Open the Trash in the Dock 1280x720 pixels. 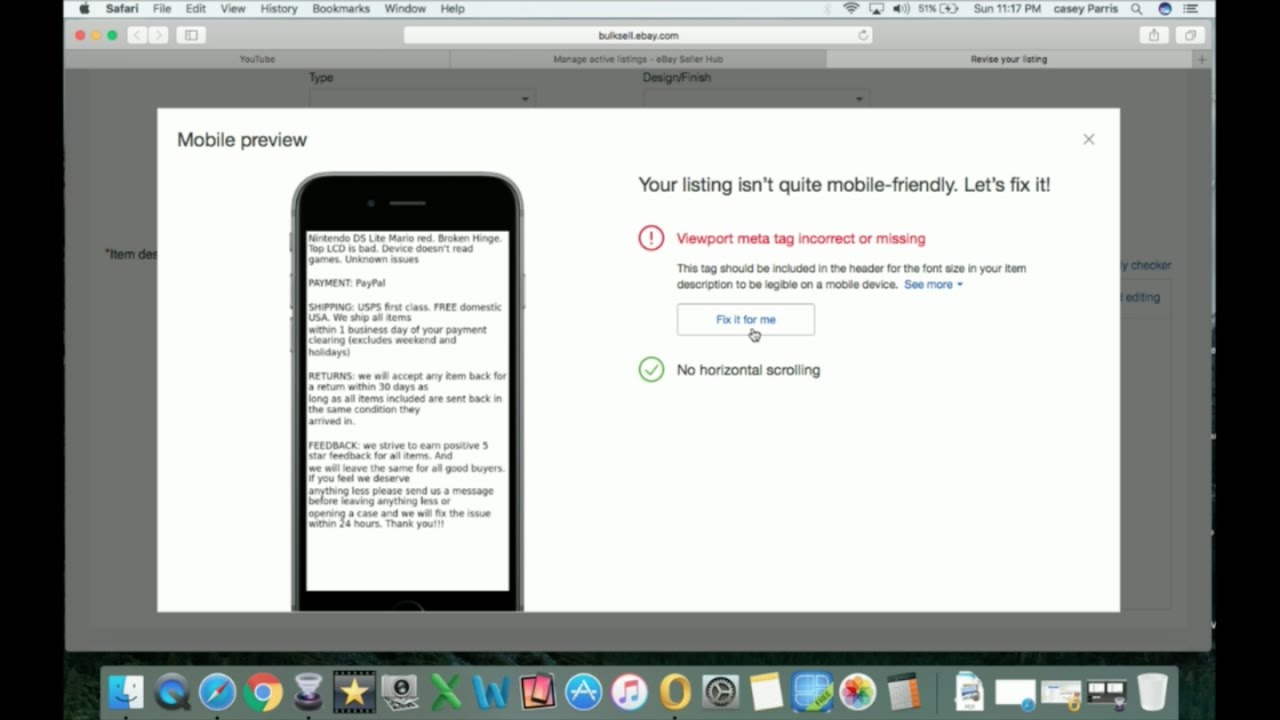1152,692
